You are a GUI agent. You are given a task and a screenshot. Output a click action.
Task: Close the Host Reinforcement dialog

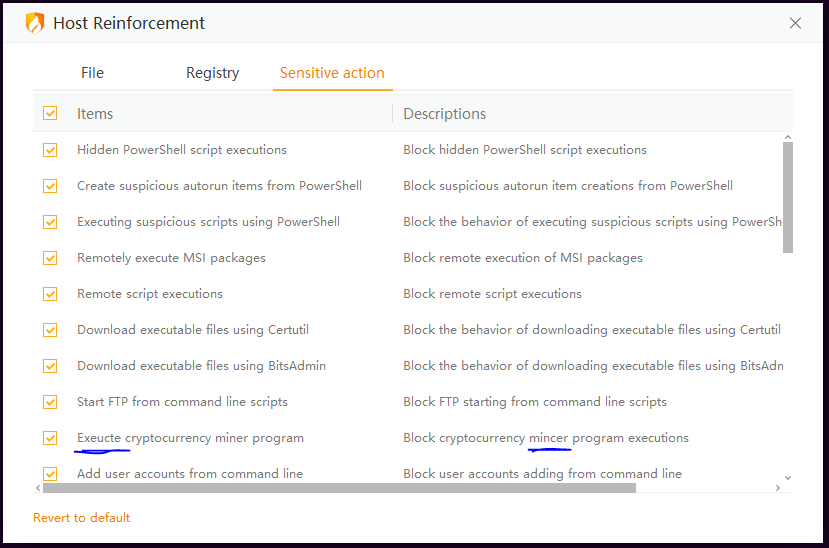coord(795,23)
